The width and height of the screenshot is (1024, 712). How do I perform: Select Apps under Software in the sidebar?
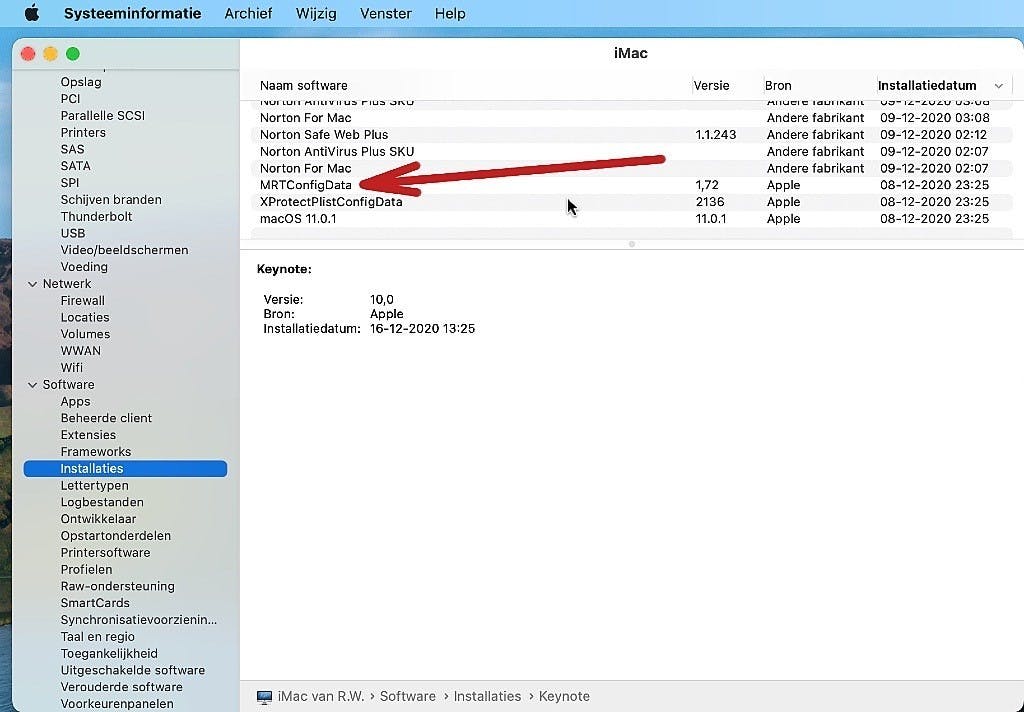coord(75,401)
